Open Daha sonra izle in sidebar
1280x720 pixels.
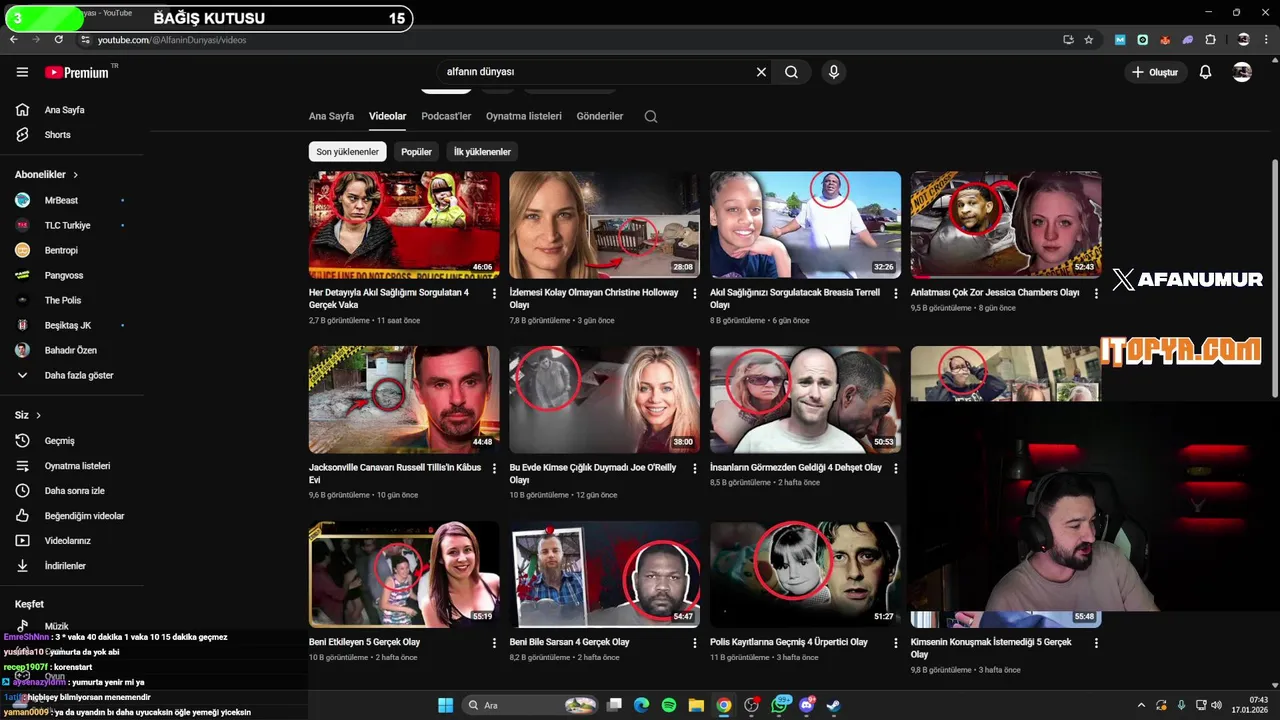[72, 491]
